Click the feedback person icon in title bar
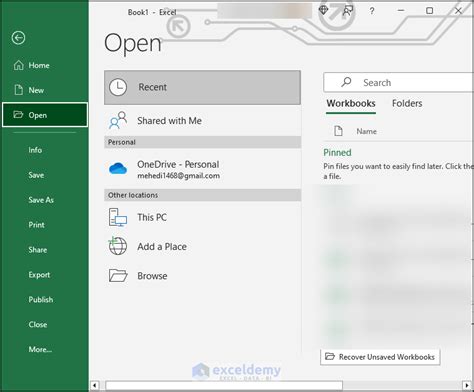Image resolution: width=474 pixels, height=392 pixels. click(x=348, y=11)
